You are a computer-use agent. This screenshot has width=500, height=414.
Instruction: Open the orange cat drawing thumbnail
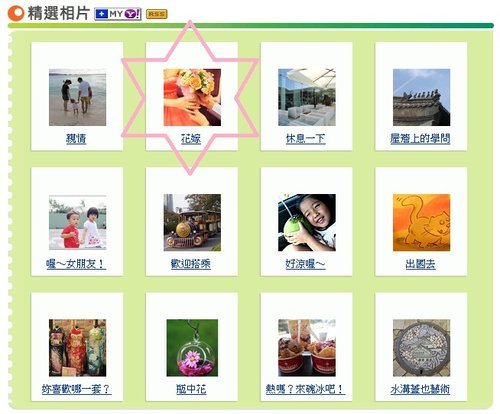click(421, 222)
